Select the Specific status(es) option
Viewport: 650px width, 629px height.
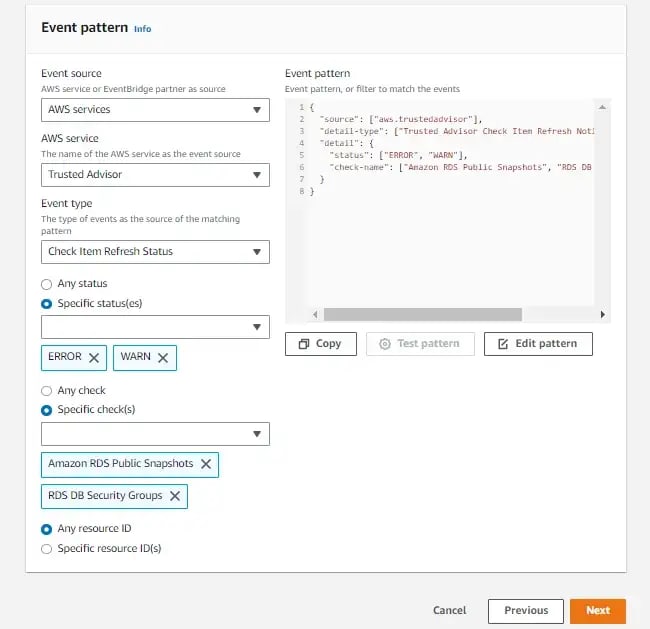46,304
